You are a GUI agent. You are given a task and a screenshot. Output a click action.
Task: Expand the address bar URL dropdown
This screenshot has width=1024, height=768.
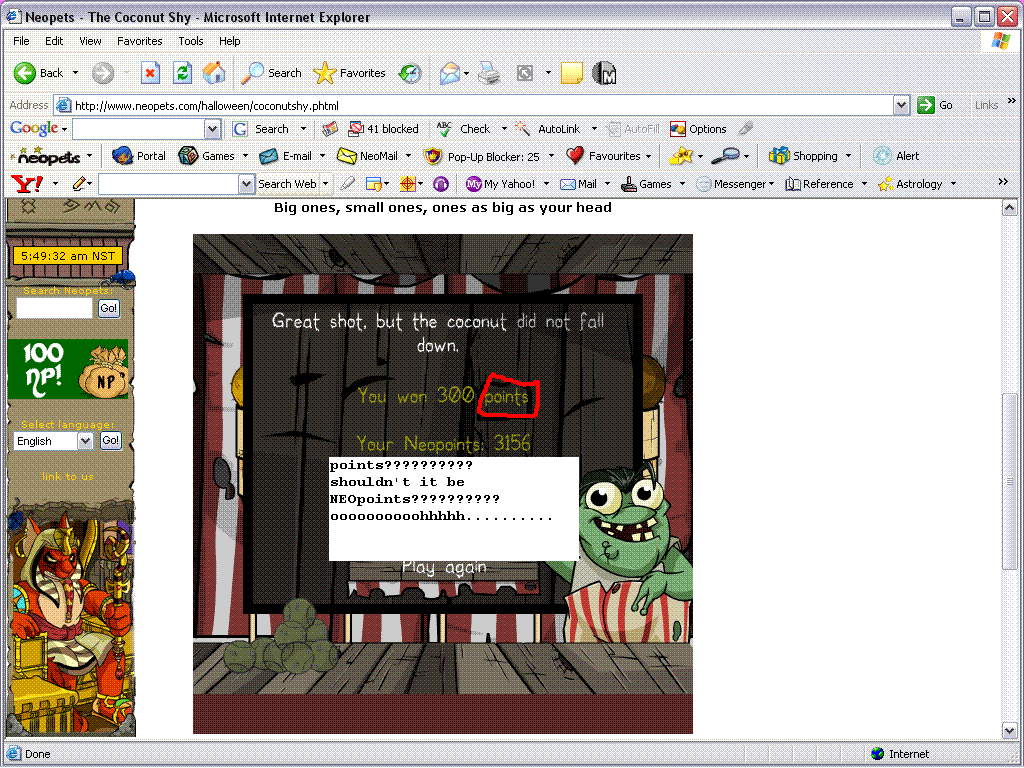[x=901, y=105]
